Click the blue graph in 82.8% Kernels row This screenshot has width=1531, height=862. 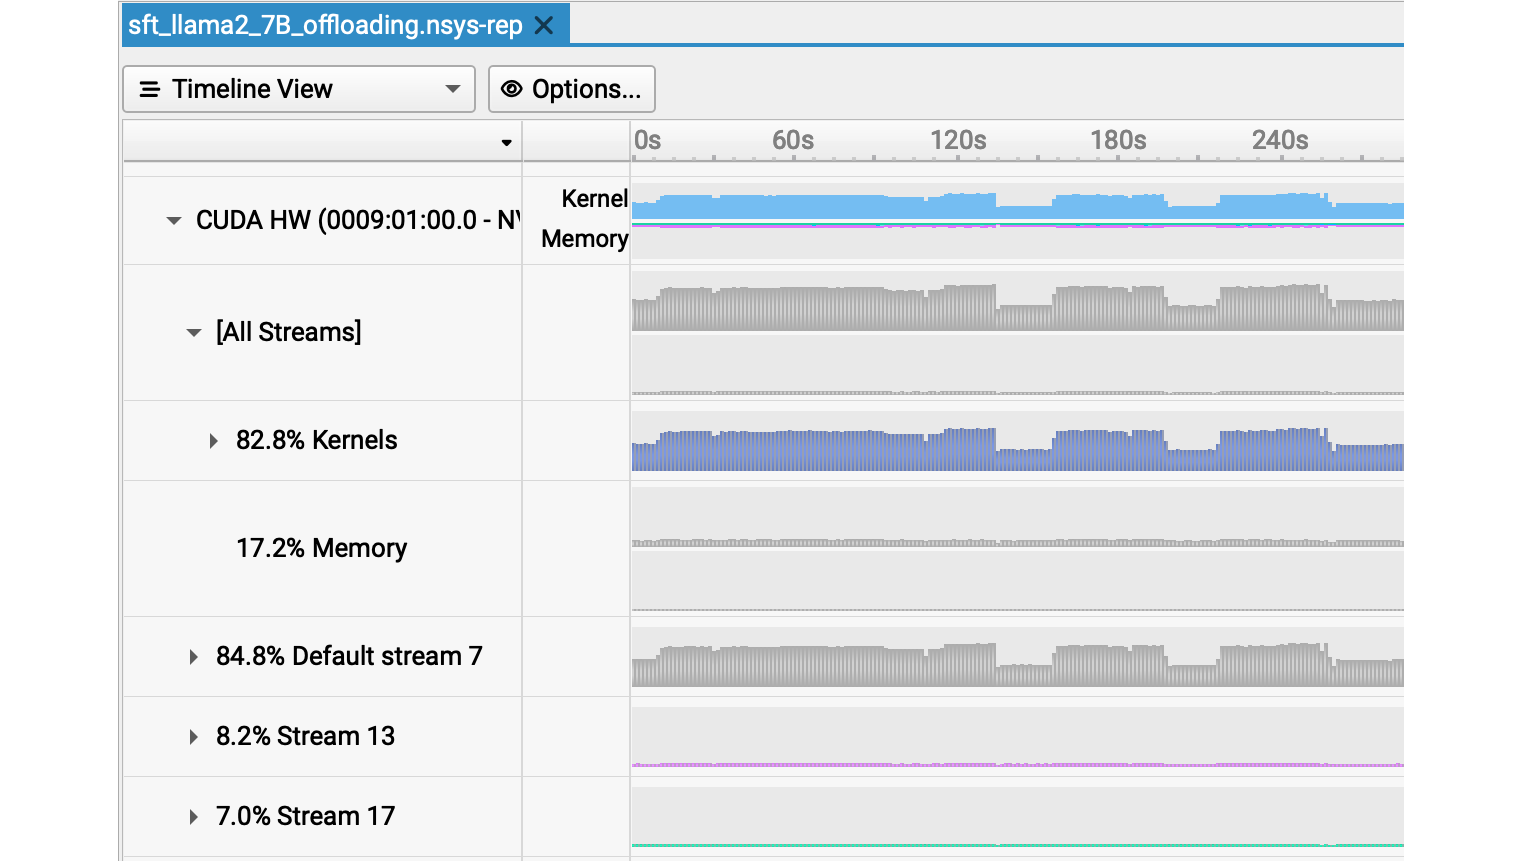1017,450
